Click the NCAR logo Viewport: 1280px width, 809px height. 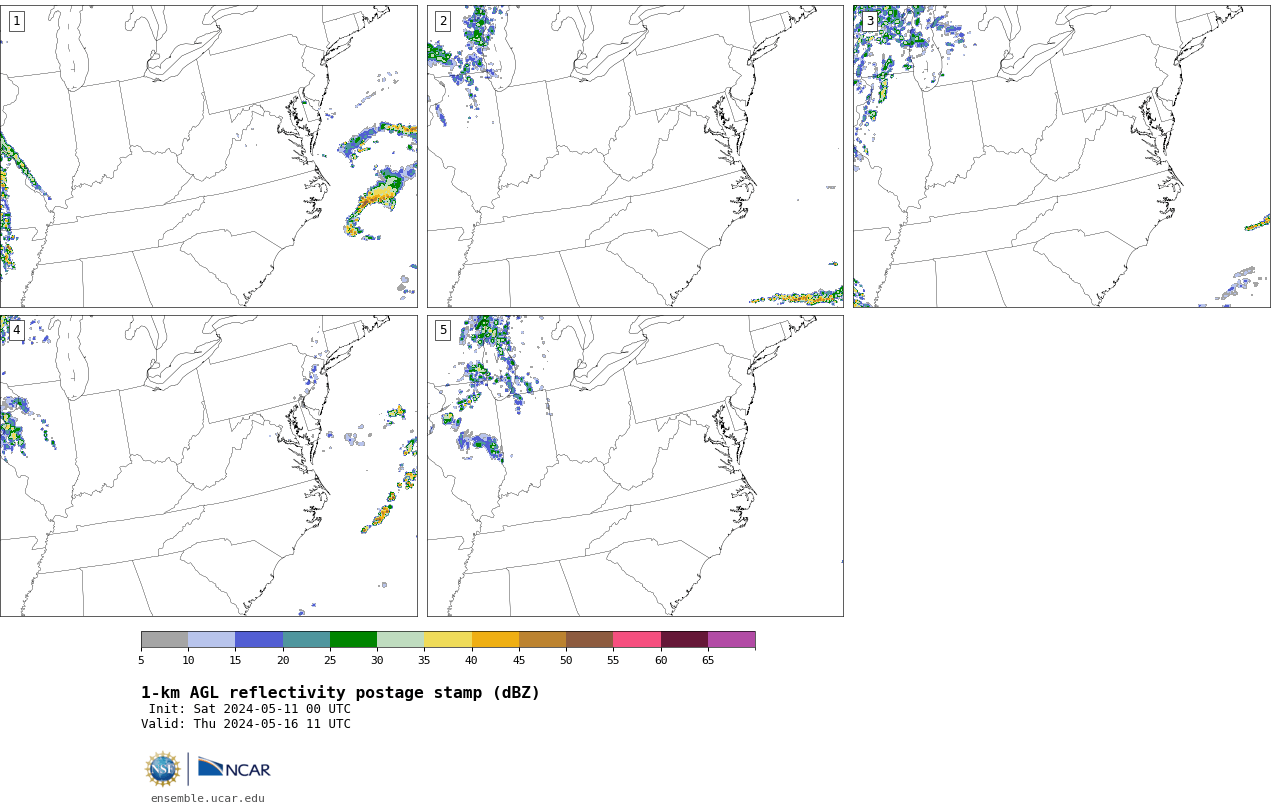[234, 768]
